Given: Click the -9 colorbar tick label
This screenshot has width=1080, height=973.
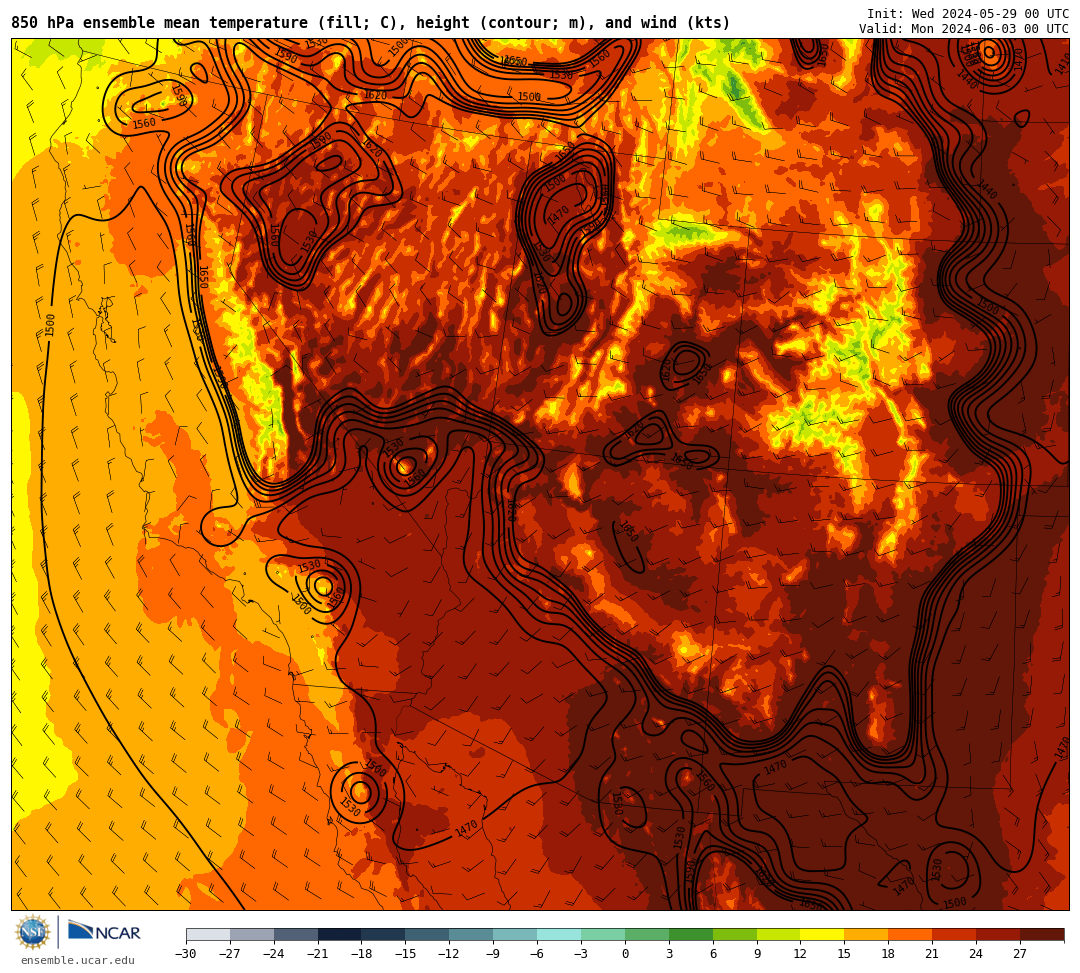Looking at the screenshot, I should [x=493, y=954].
